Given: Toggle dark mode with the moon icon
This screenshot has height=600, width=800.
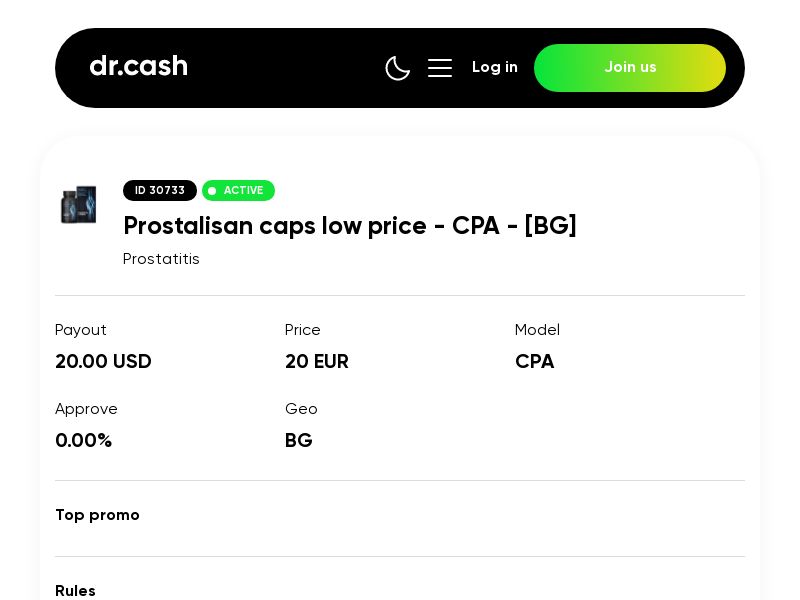Looking at the screenshot, I should [398, 68].
